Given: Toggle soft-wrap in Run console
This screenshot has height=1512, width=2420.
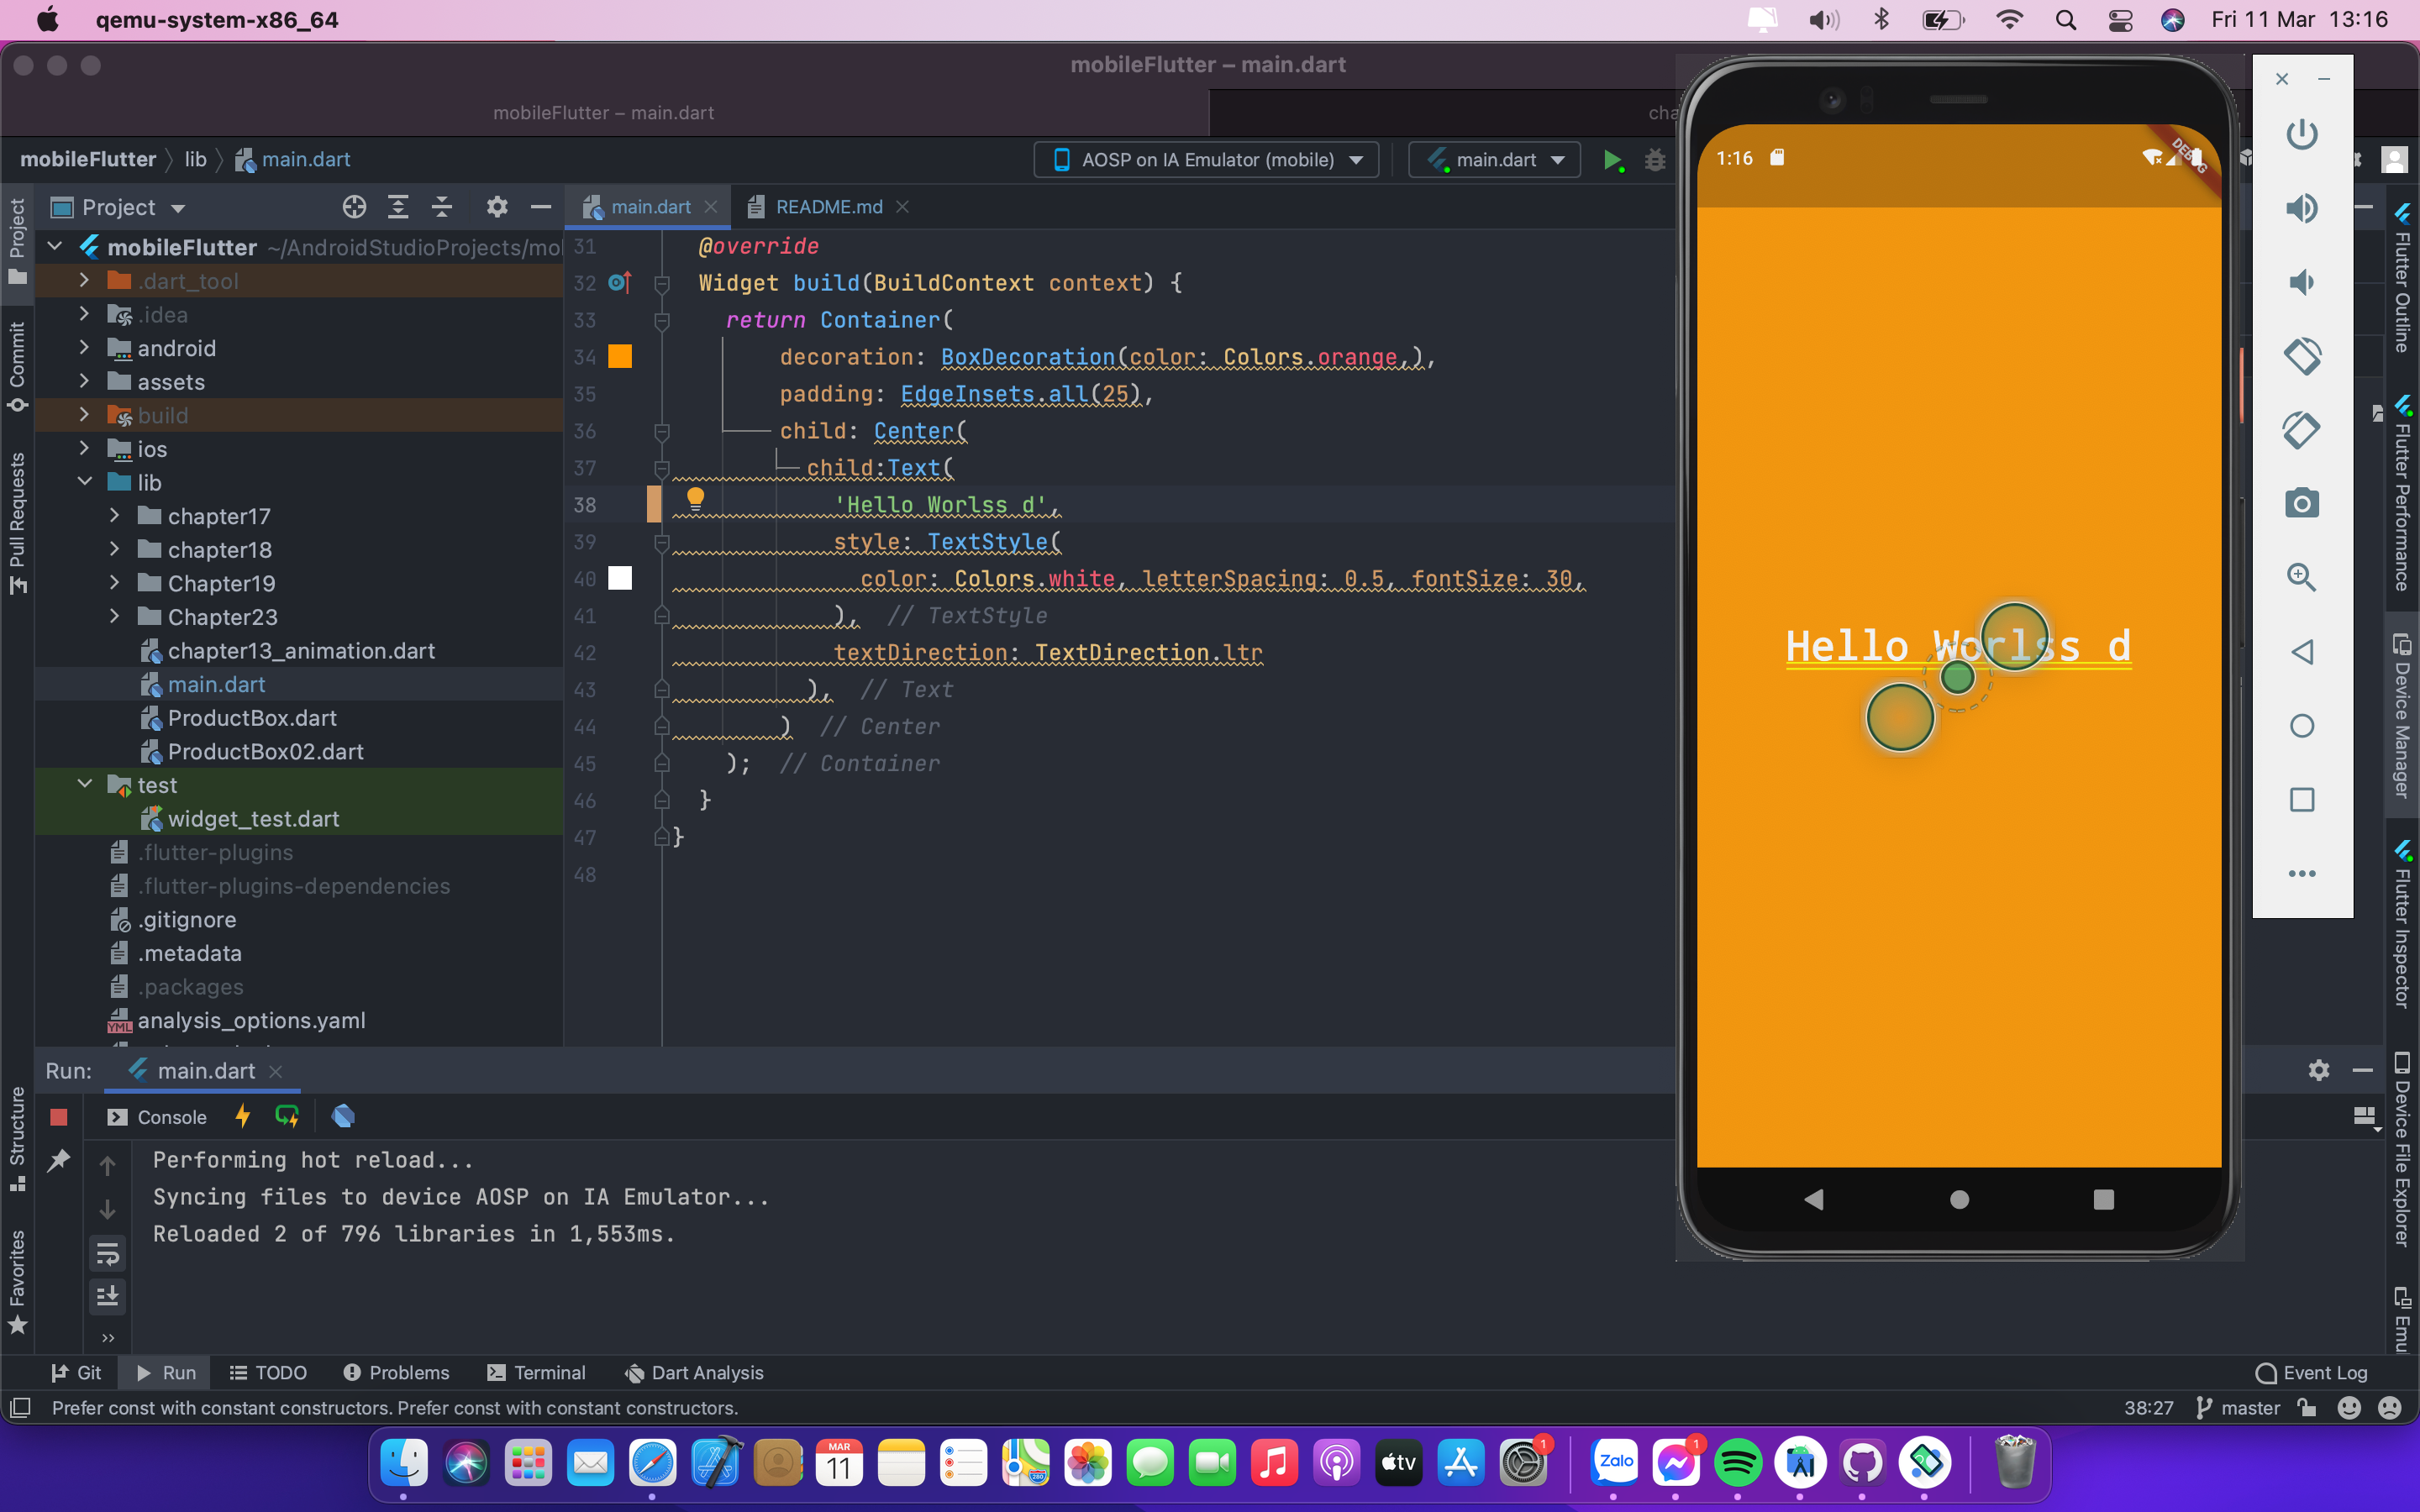Looking at the screenshot, I should coord(108,1253).
